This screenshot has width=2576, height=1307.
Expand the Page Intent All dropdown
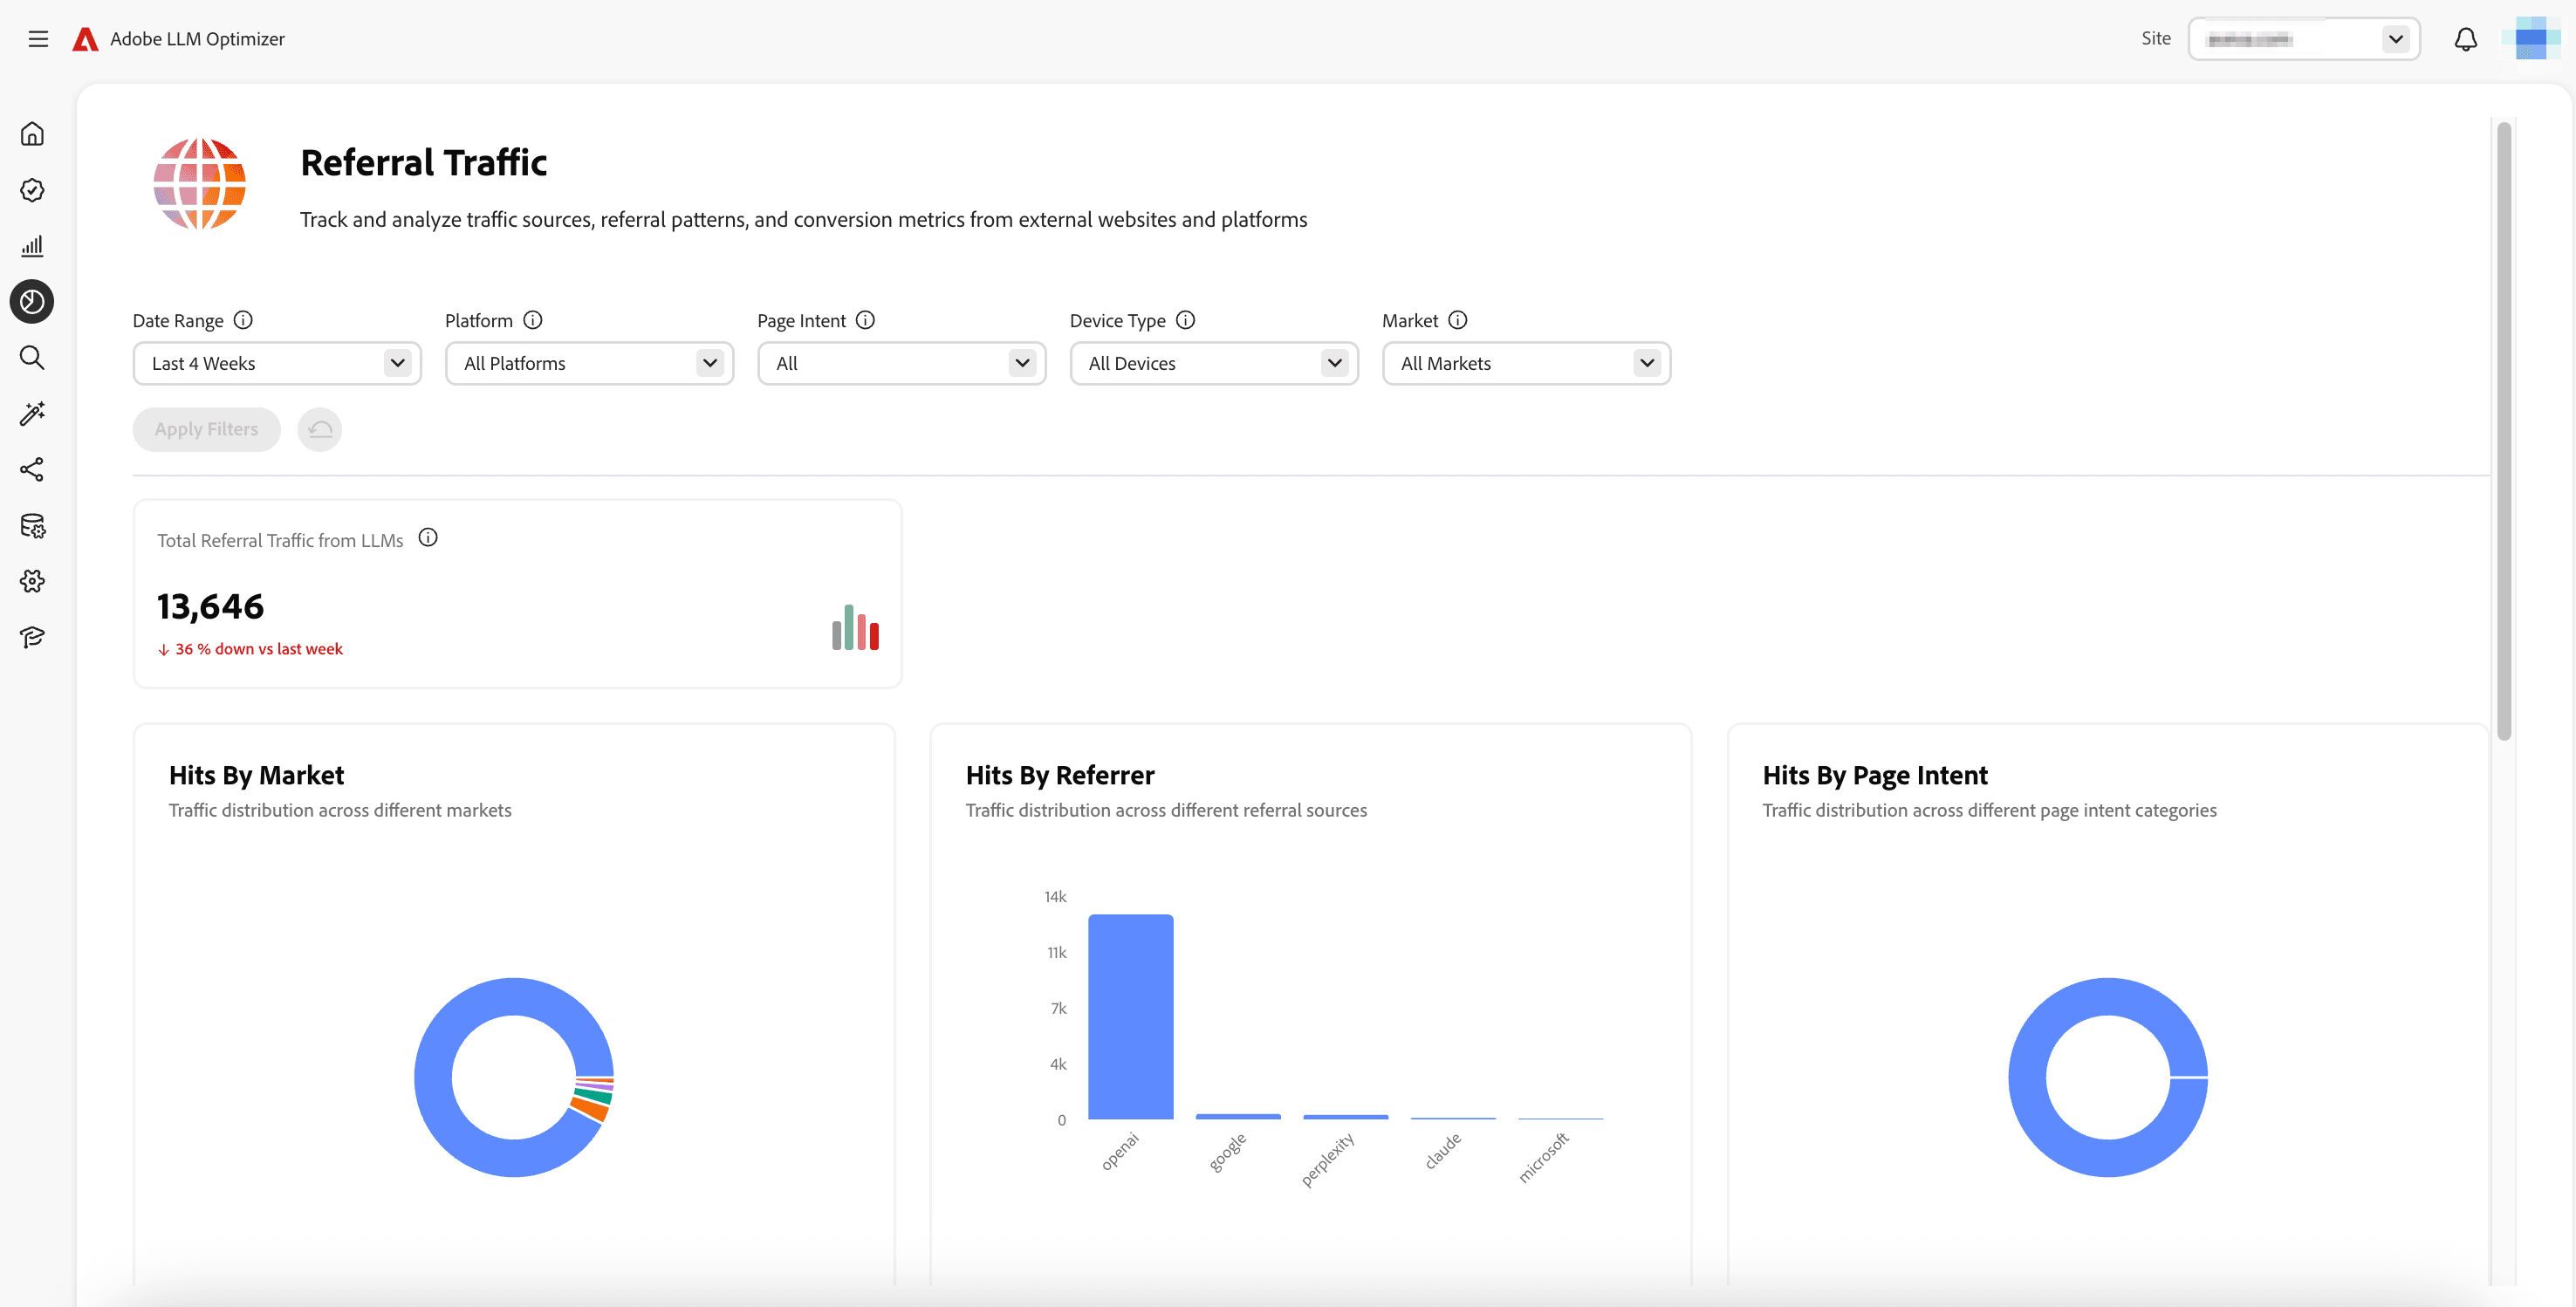pos(901,364)
